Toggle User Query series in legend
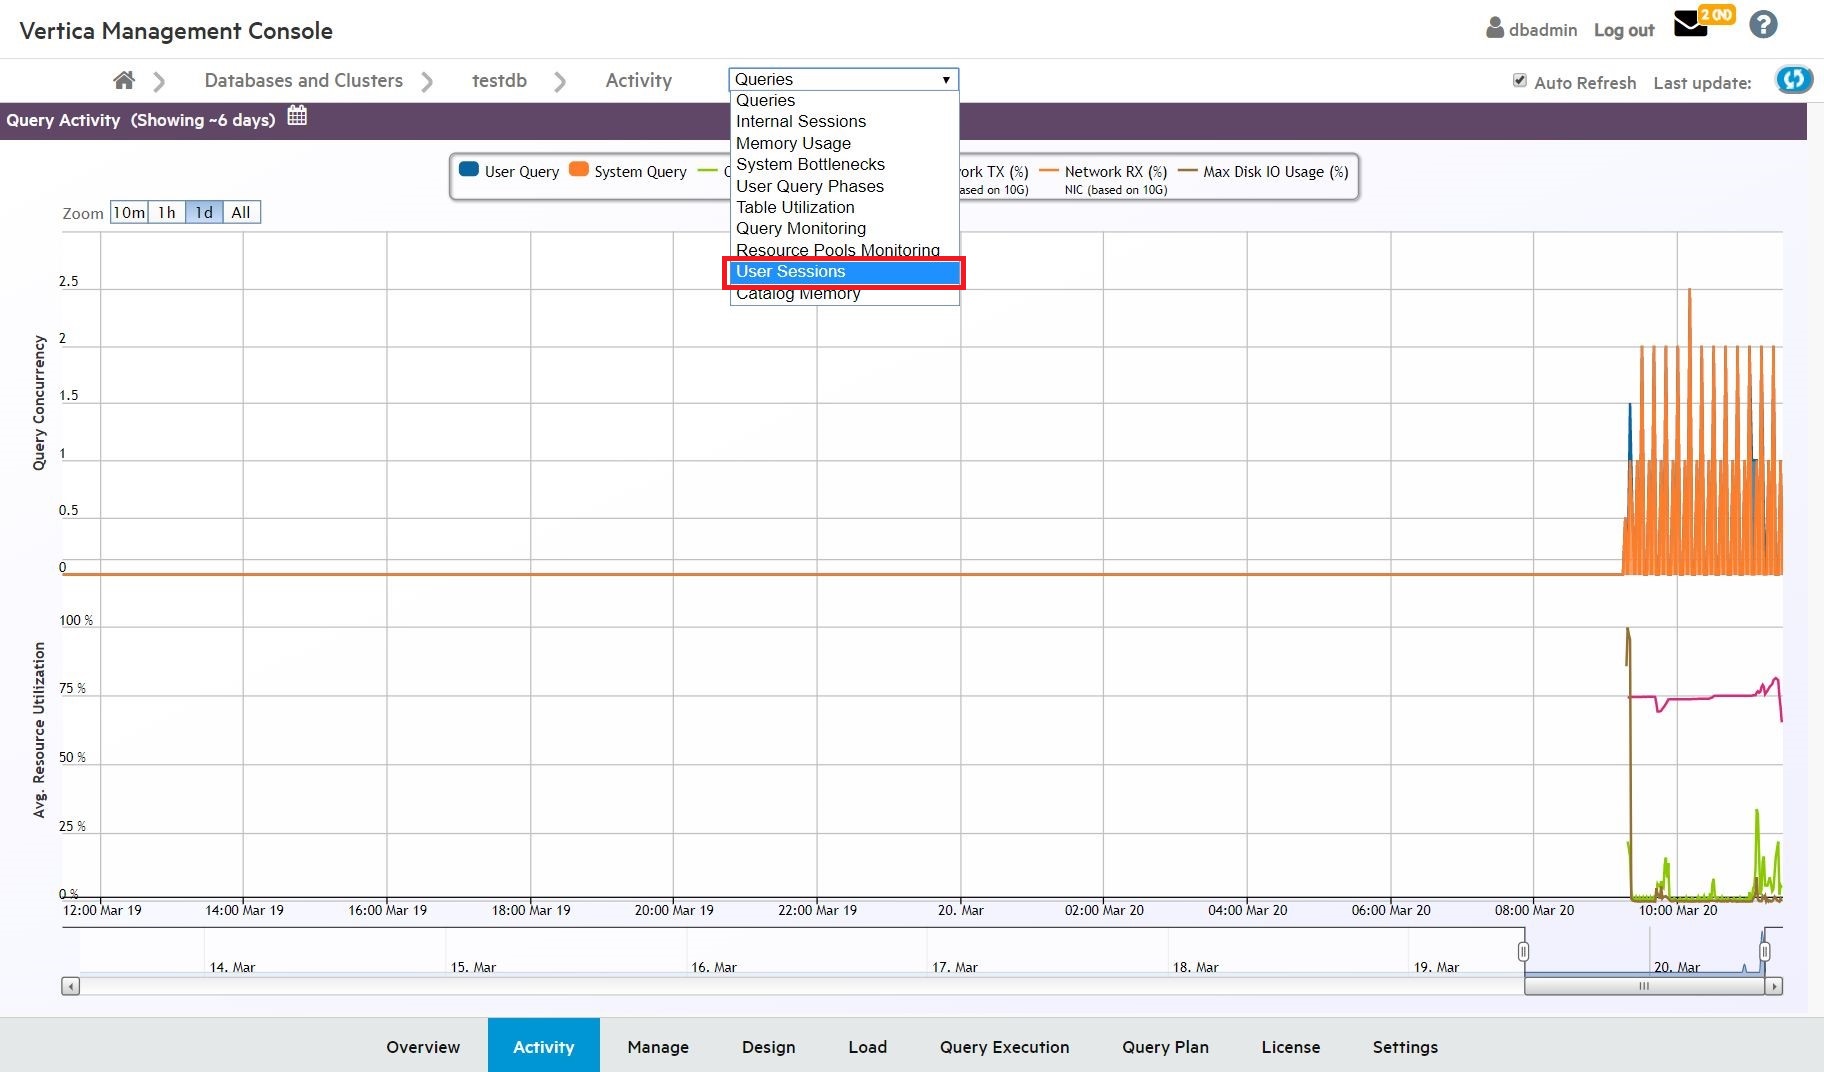Image resolution: width=1824 pixels, height=1072 pixels. coord(510,171)
